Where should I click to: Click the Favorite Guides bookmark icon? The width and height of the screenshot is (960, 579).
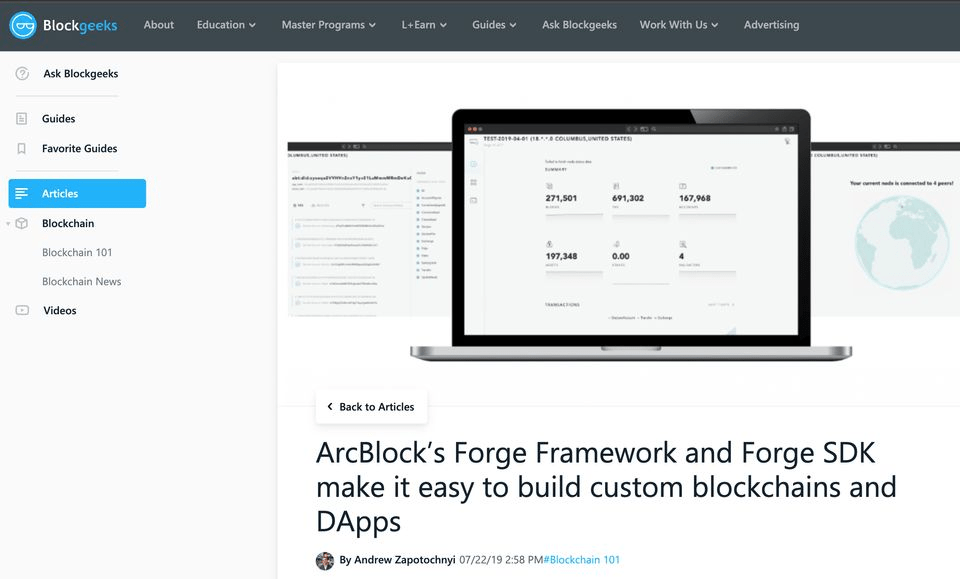tap(21, 149)
